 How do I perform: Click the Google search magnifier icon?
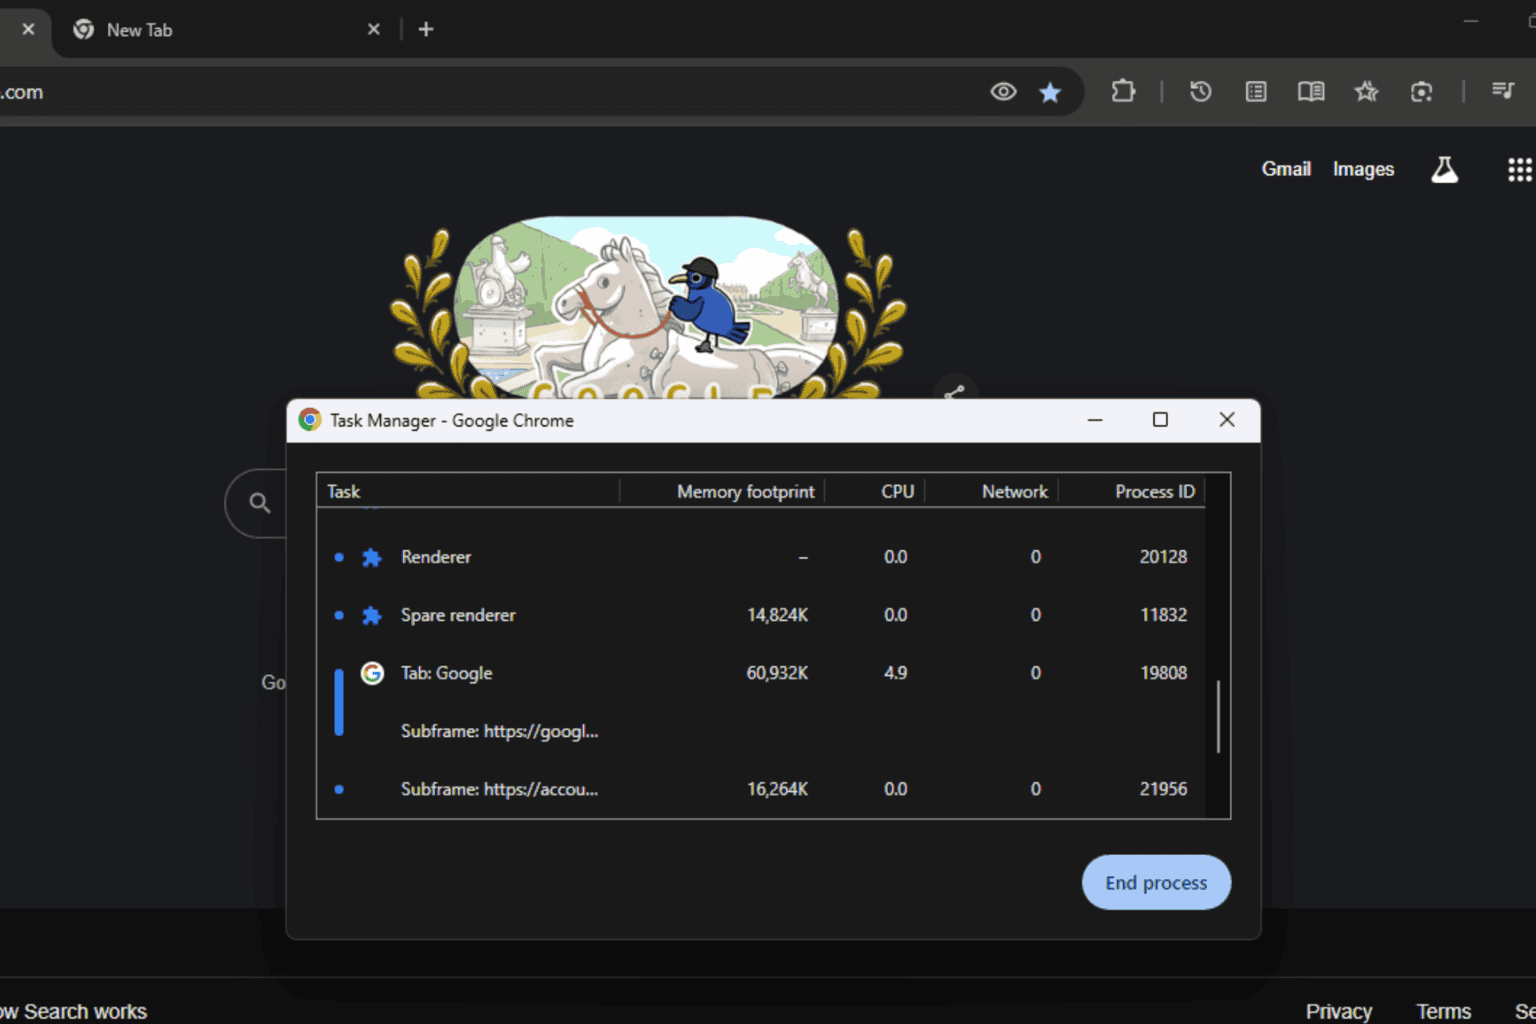click(x=260, y=503)
